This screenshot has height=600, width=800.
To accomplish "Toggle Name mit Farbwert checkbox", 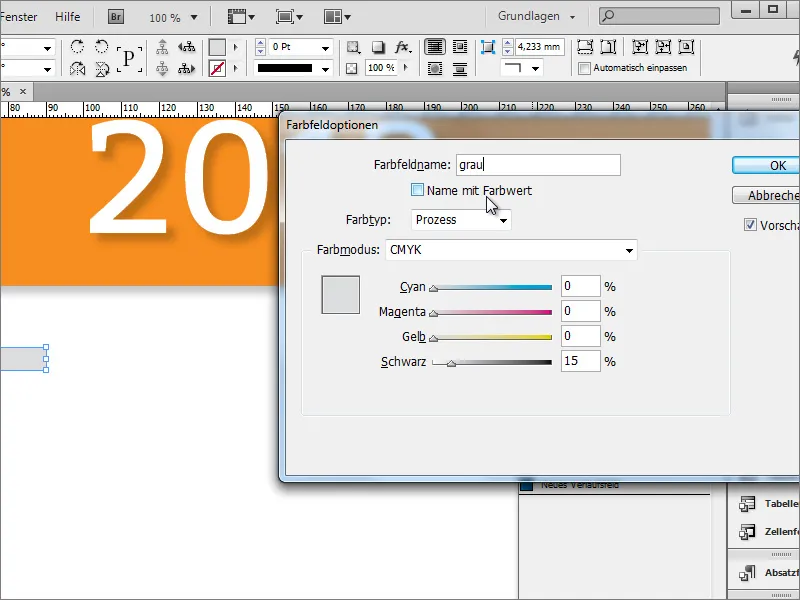I will click(417, 190).
